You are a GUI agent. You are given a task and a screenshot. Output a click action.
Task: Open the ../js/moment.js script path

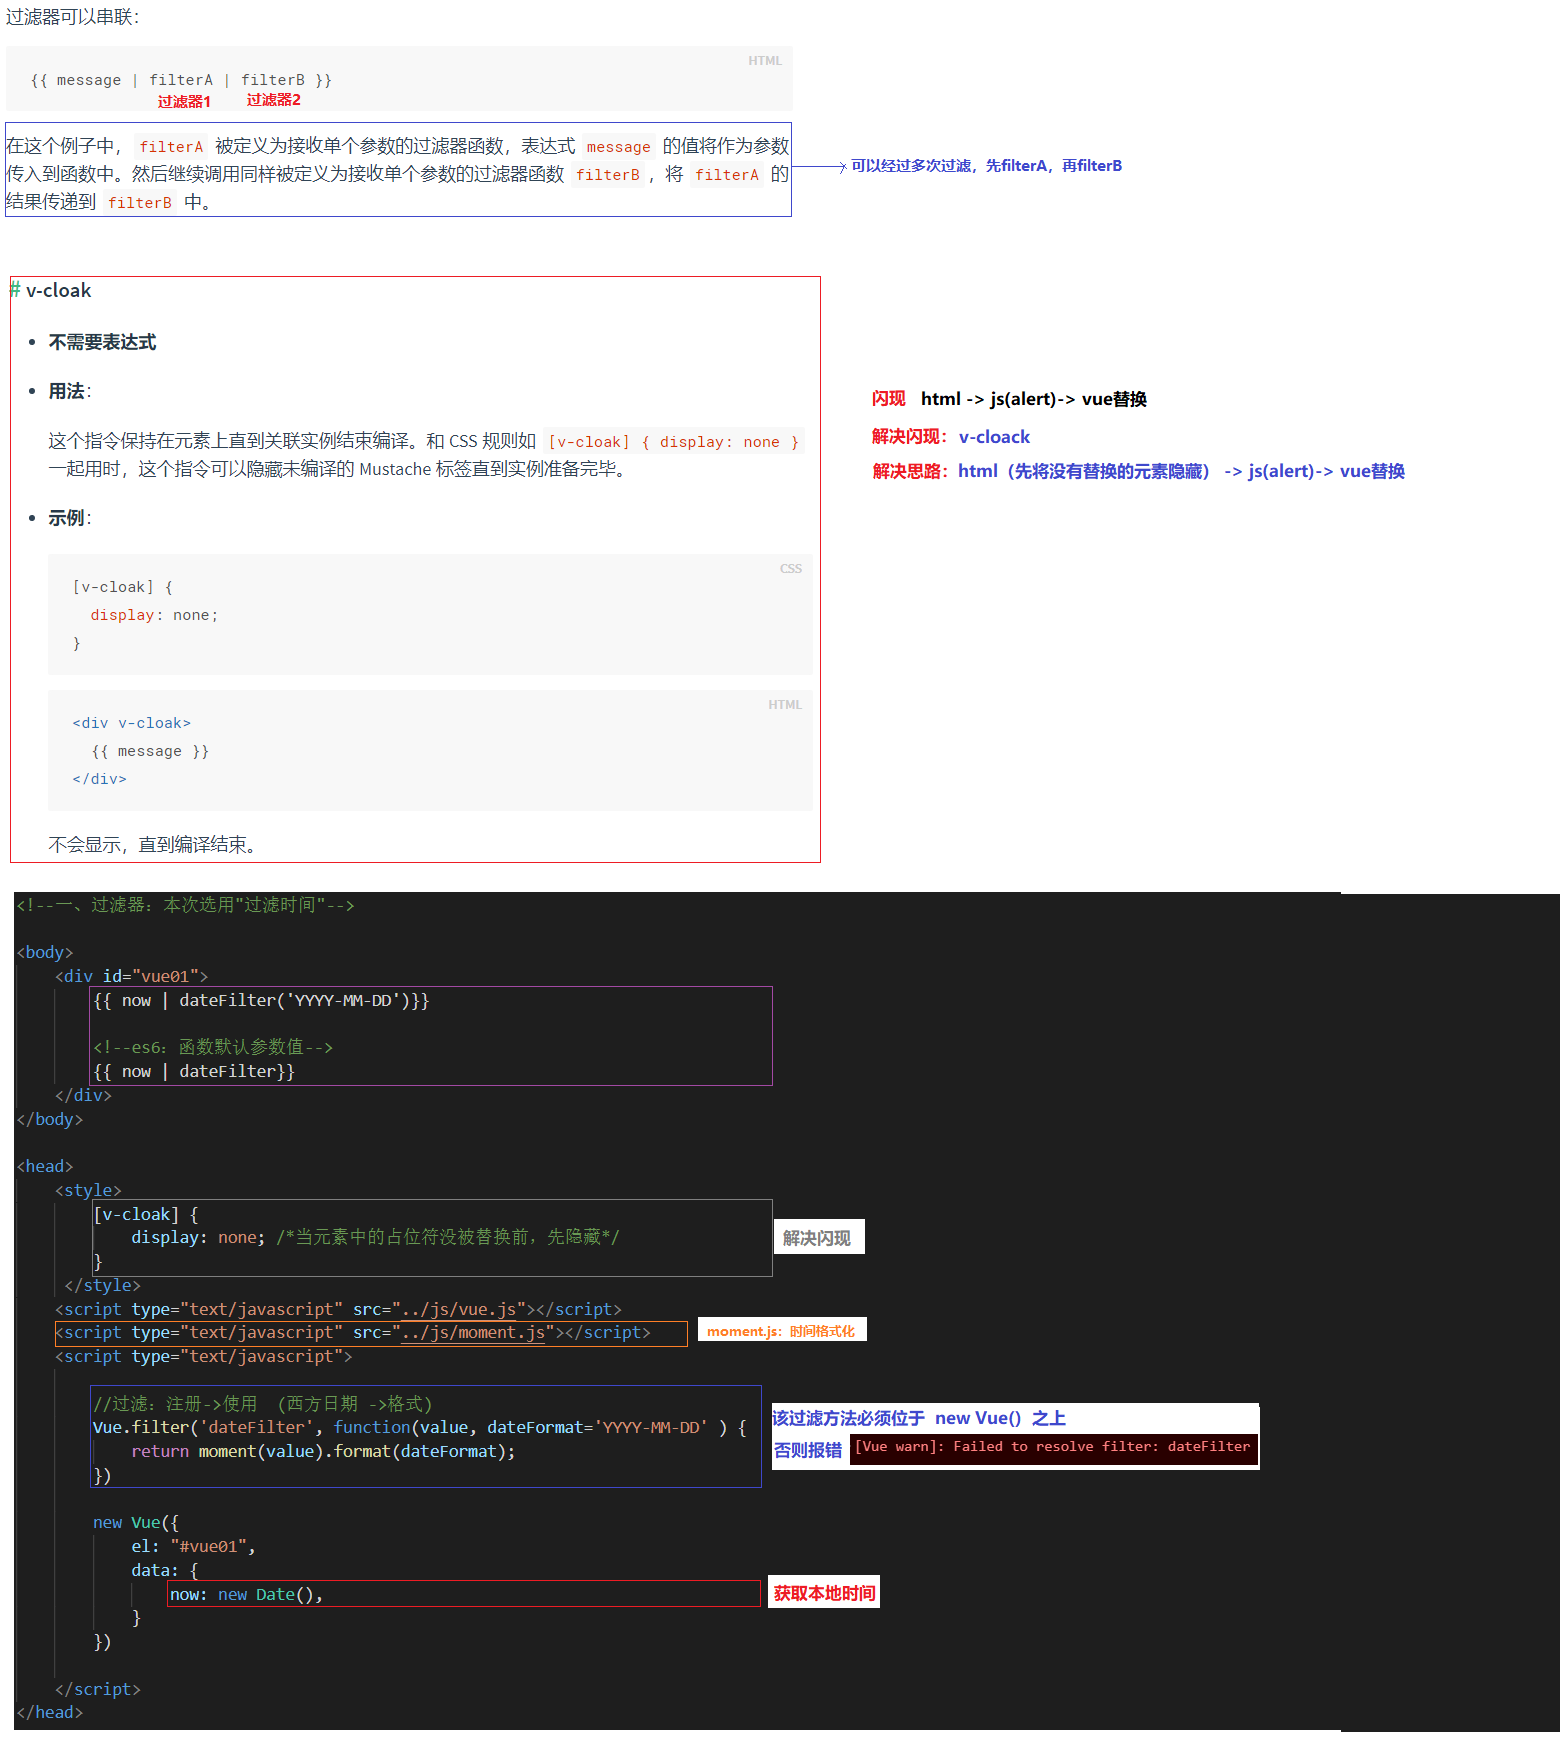click(473, 1333)
